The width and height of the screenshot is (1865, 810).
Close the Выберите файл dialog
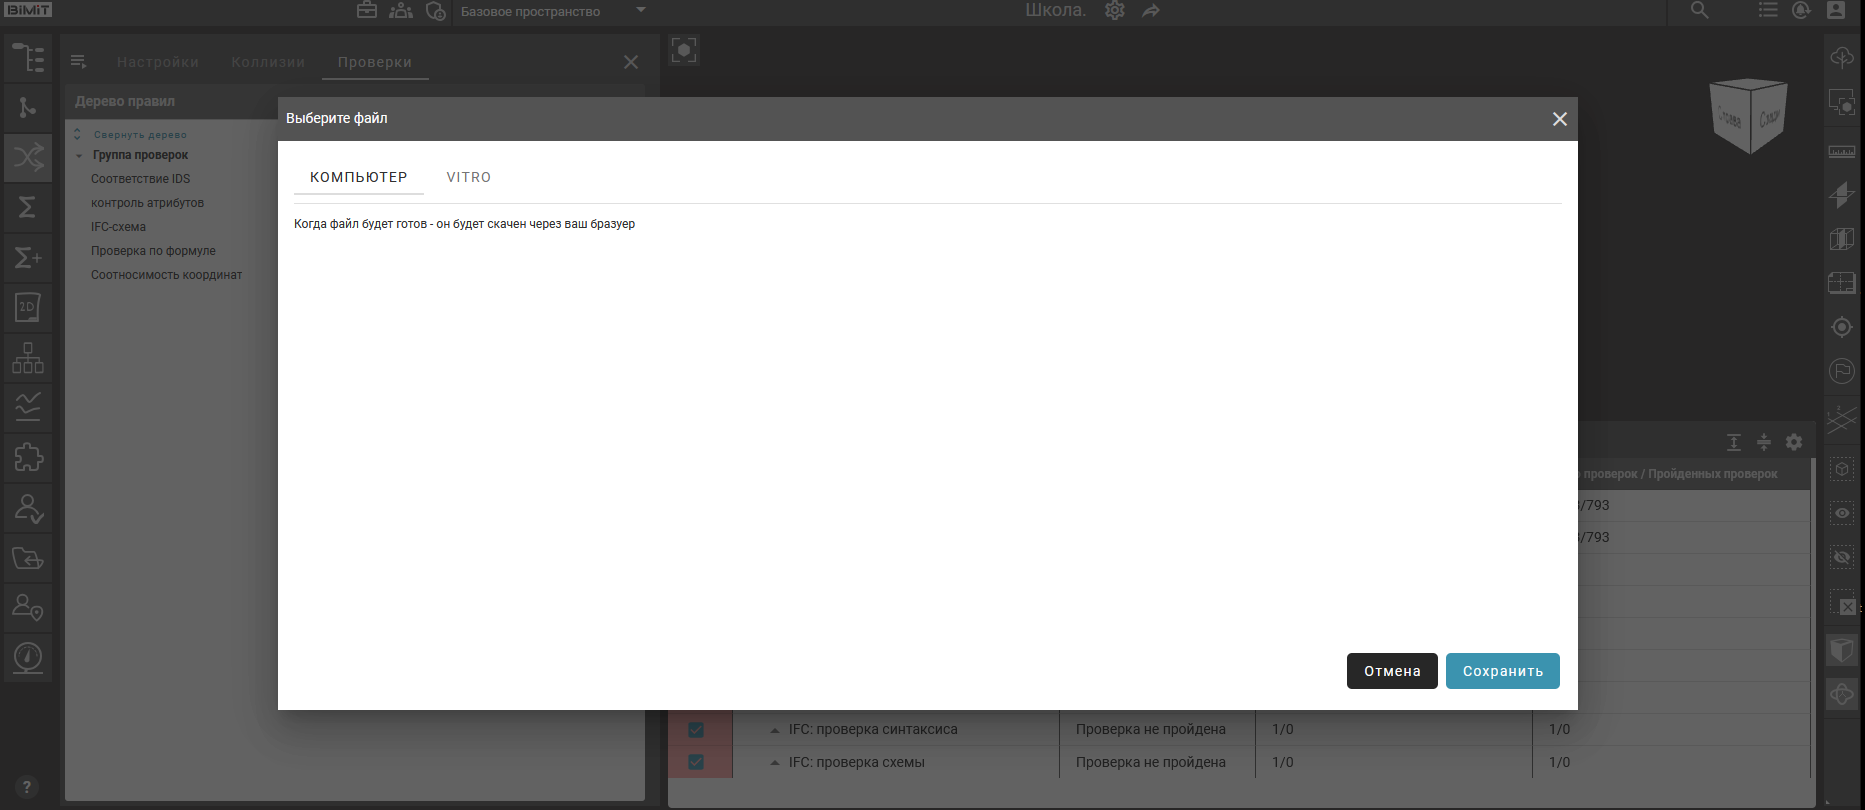[x=1559, y=119]
